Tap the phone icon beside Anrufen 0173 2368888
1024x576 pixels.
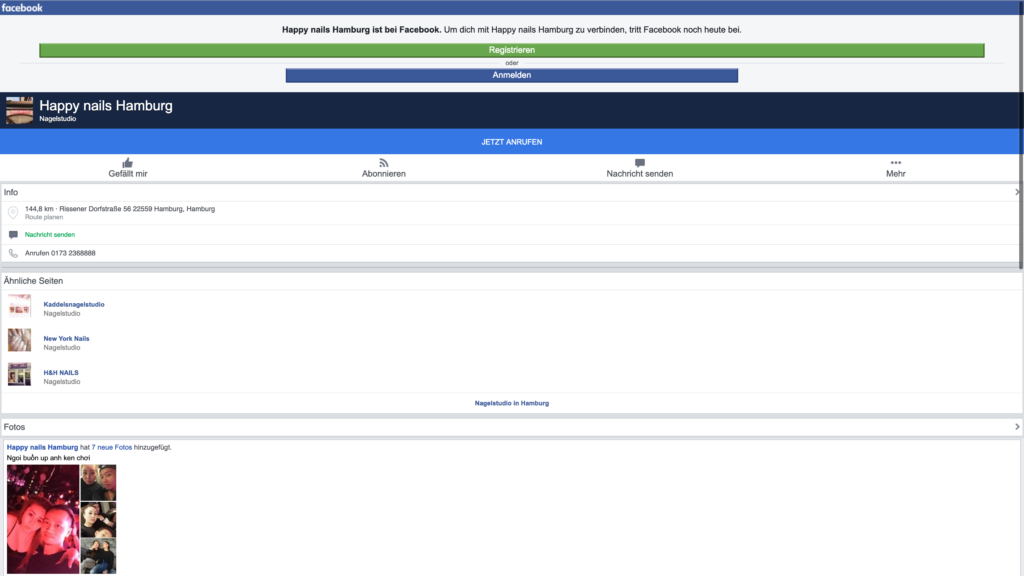pos(12,253)
